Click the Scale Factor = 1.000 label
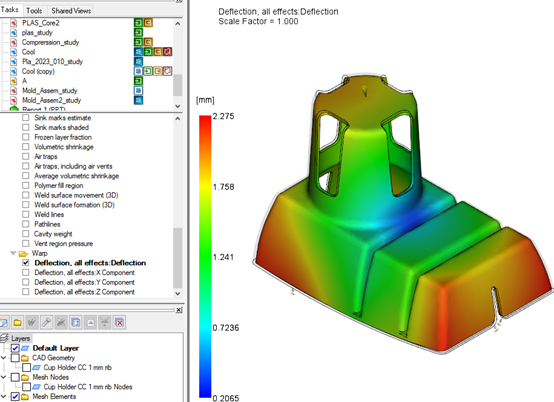 coord(258,22)
